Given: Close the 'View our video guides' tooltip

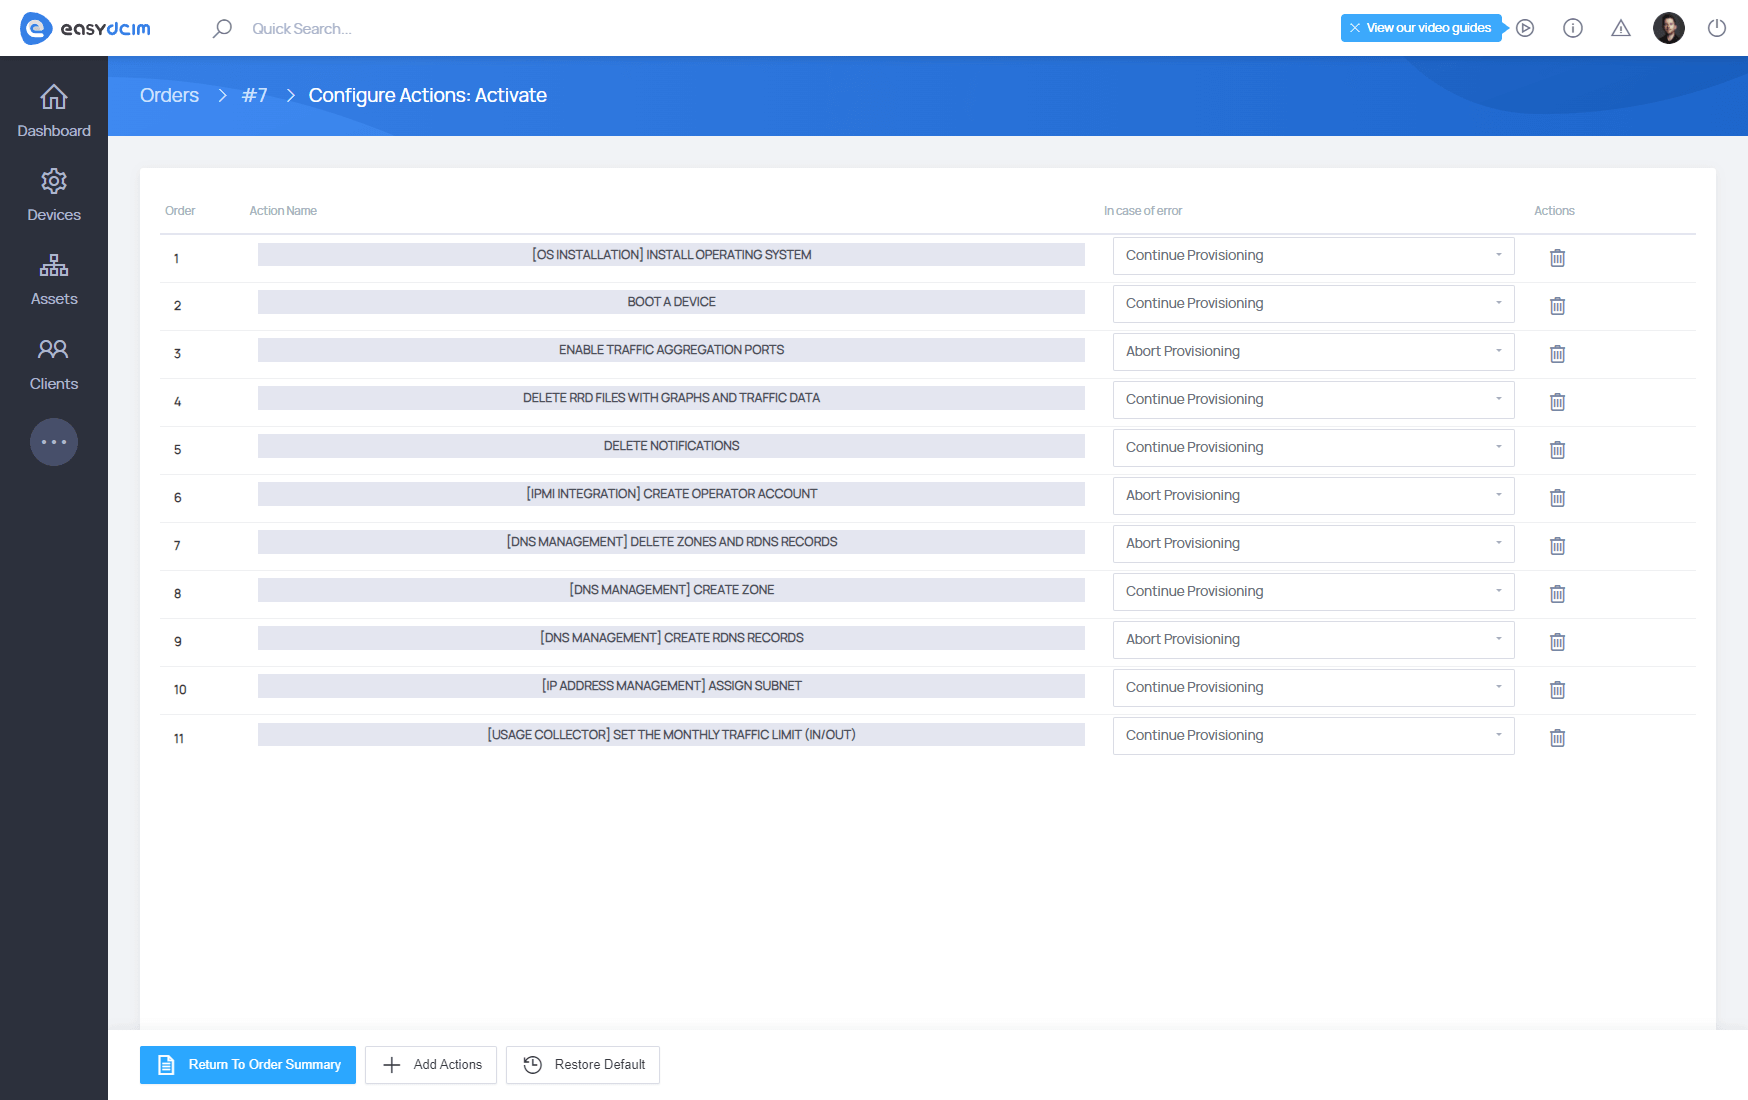Looking at the screenshot, I should [x=1355, y=28].
